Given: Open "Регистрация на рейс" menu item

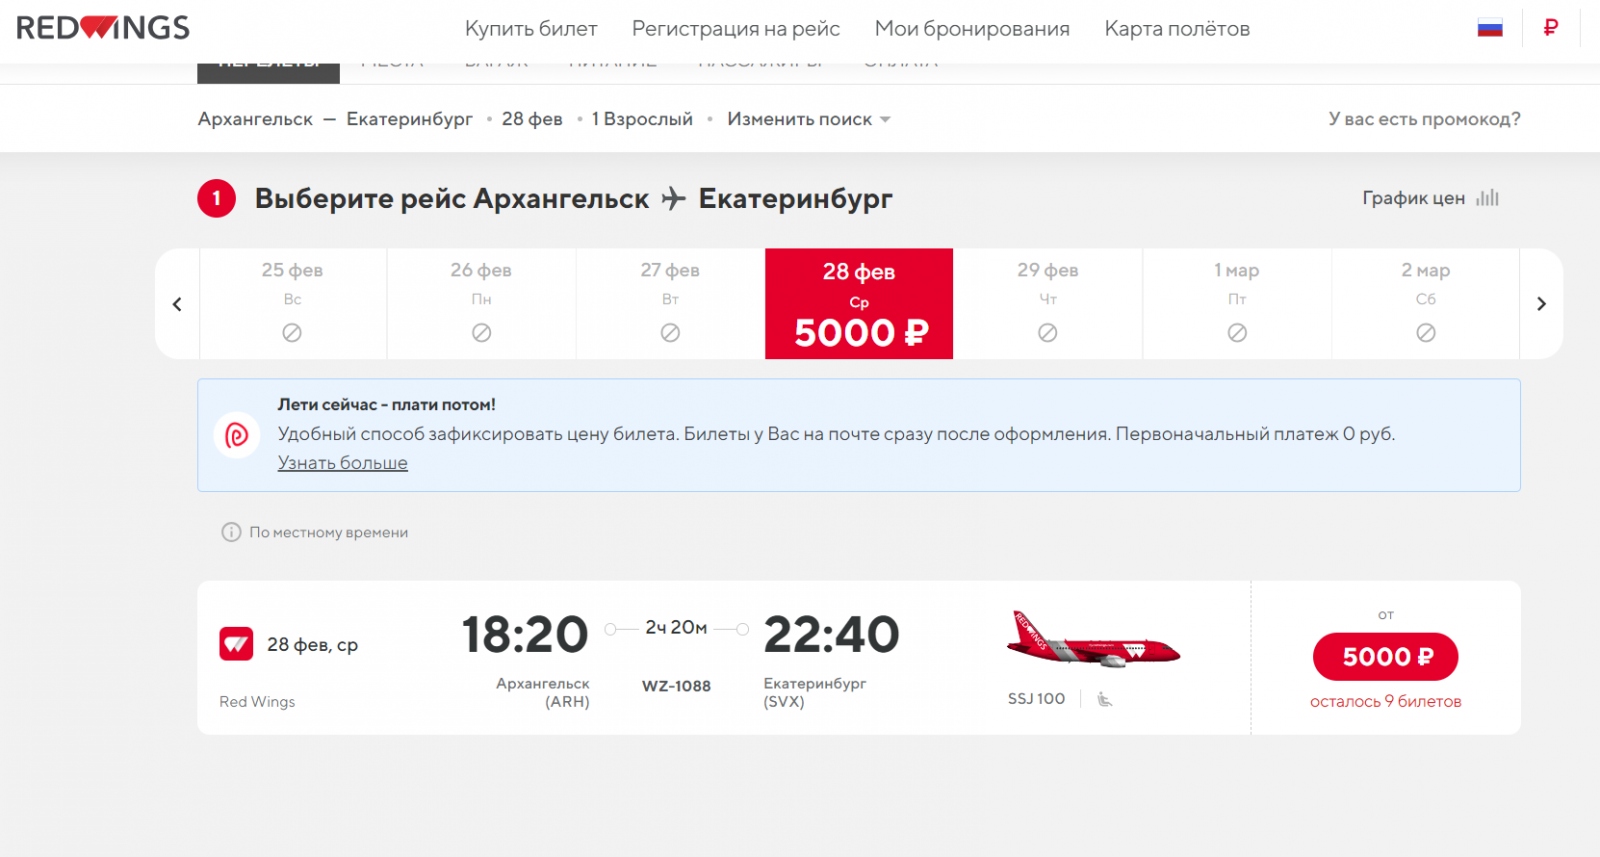Looking at the screenshot, I should pyautogui.click(x=736, y=29).
